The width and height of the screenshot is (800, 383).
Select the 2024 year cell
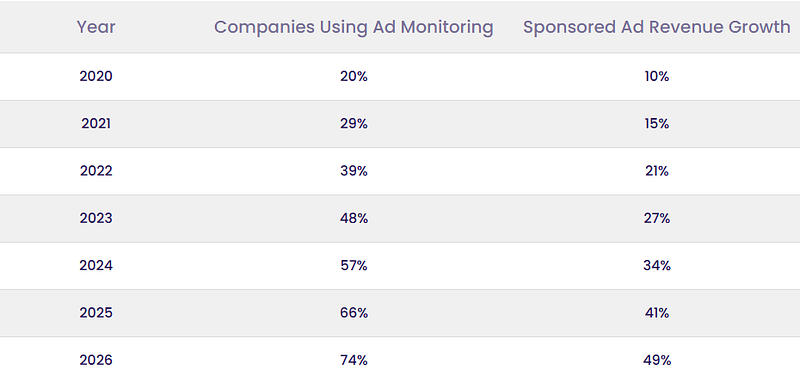click(x=96, y=266)
